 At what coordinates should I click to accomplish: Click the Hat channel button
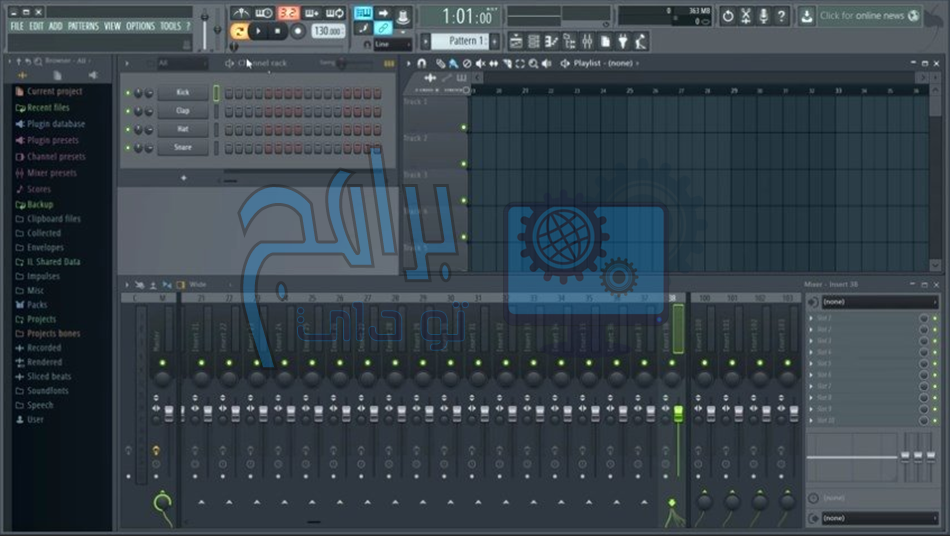pos(182,130)
